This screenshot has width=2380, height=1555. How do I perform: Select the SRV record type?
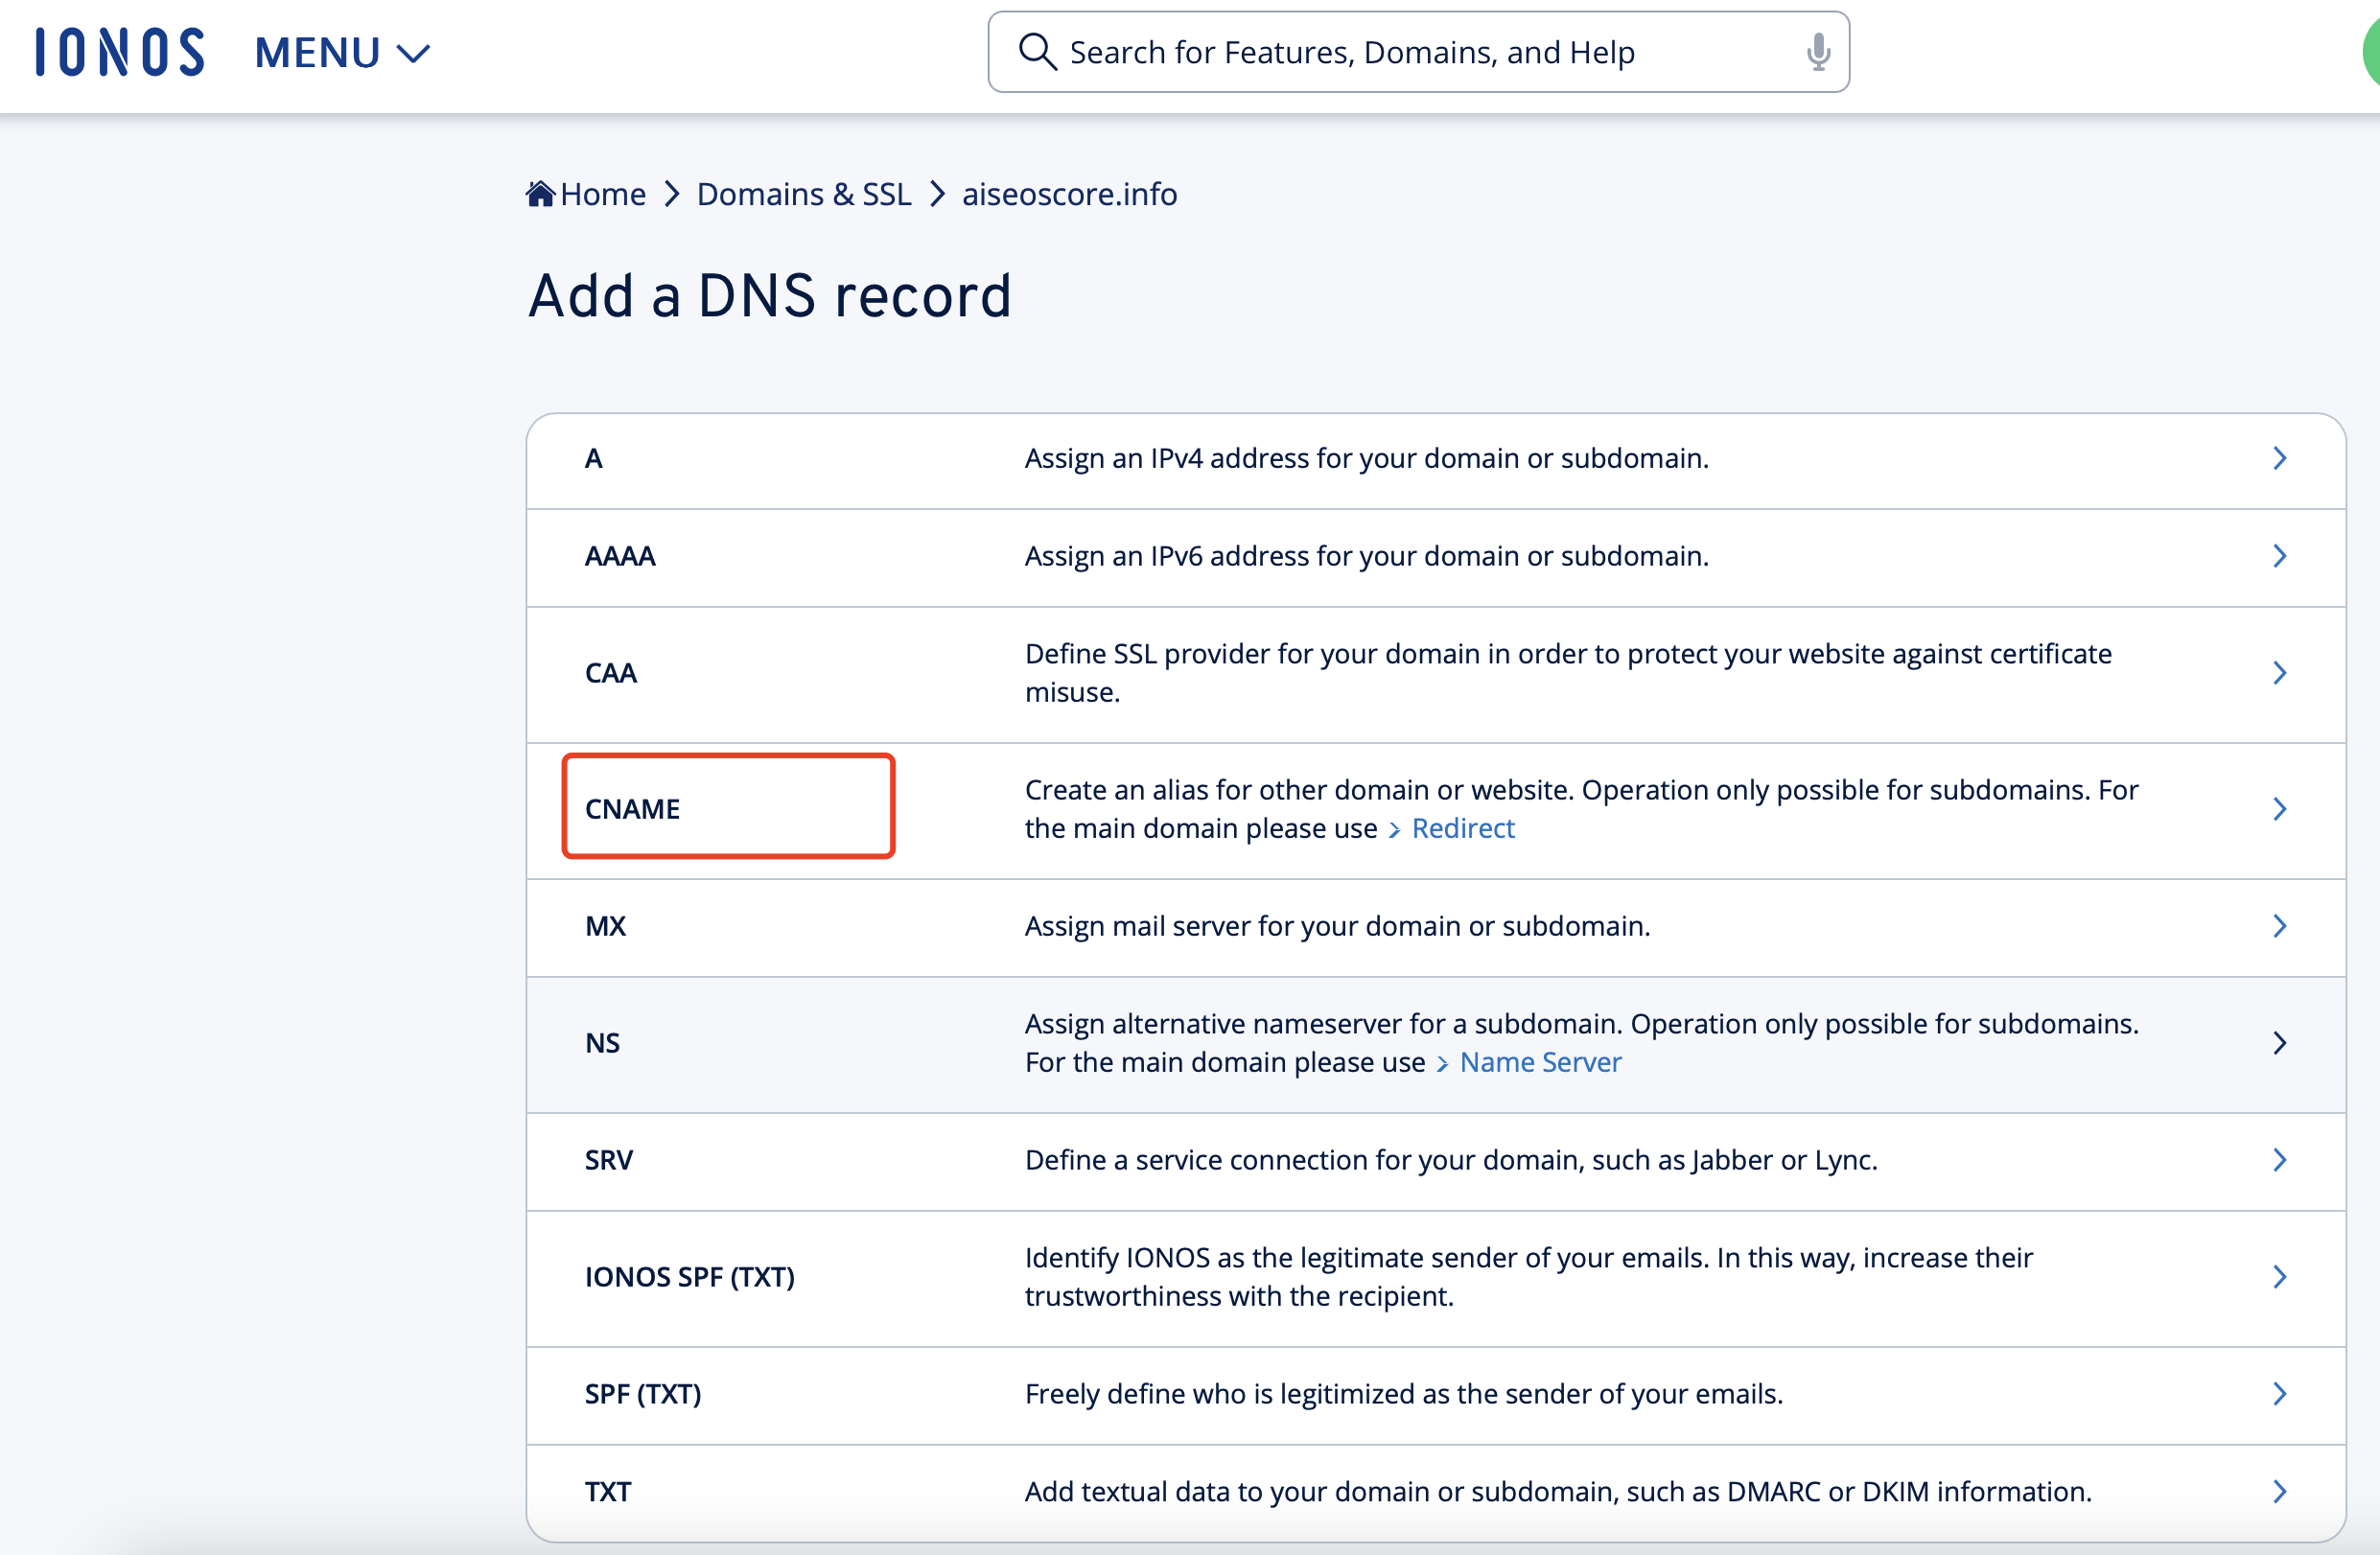coord(1435,1160)
